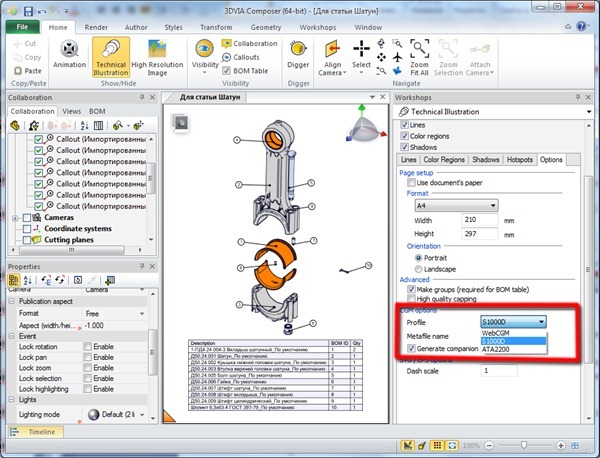
Task: Toggle the Color regions checkbox
Action: [404, 136]
